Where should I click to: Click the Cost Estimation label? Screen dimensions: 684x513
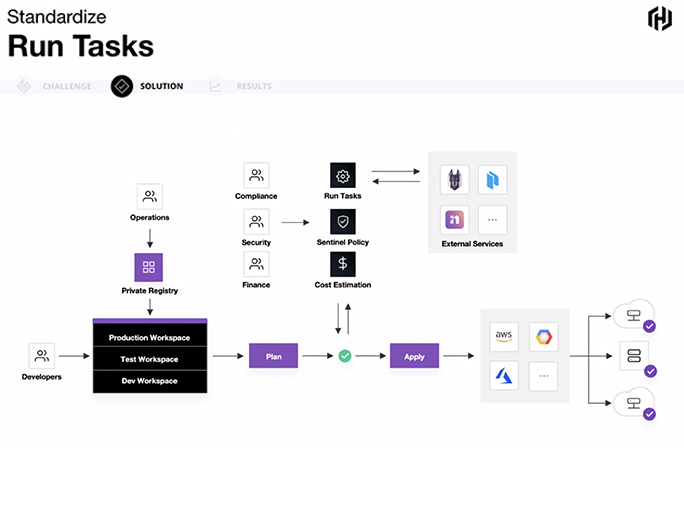click(343, 285)
